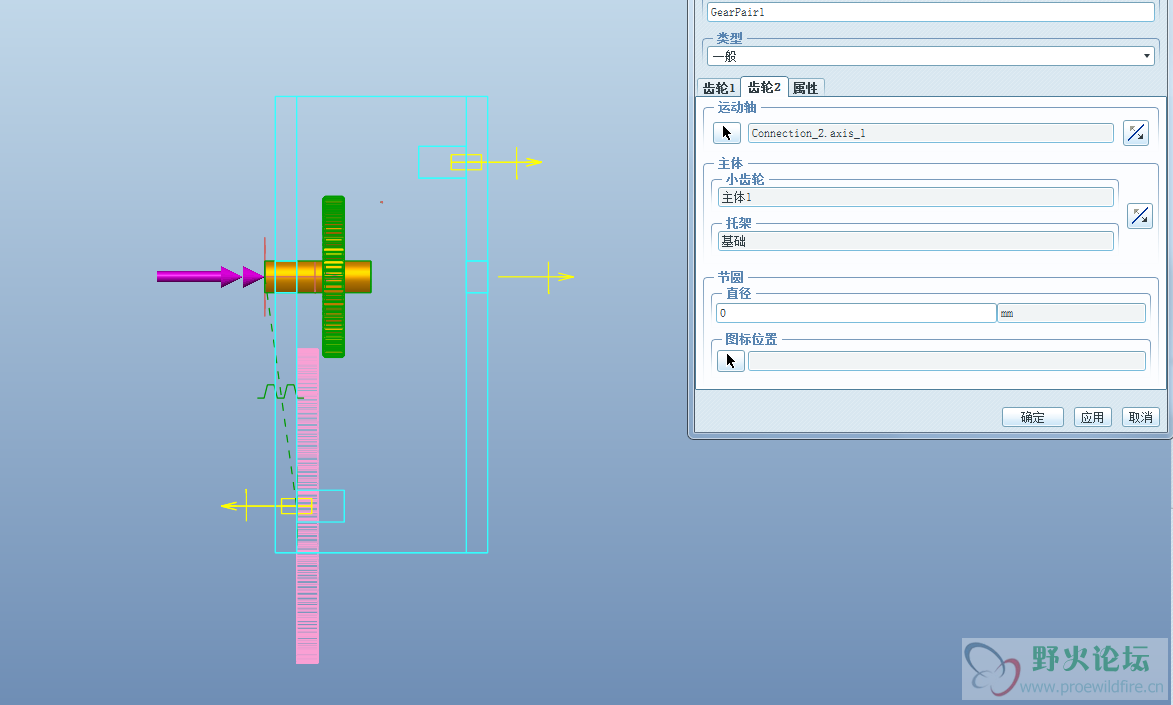Screen dimensions: 1173x705
Task: Click the green cam-follower symbol on dashed line
Action: (278, 391)
